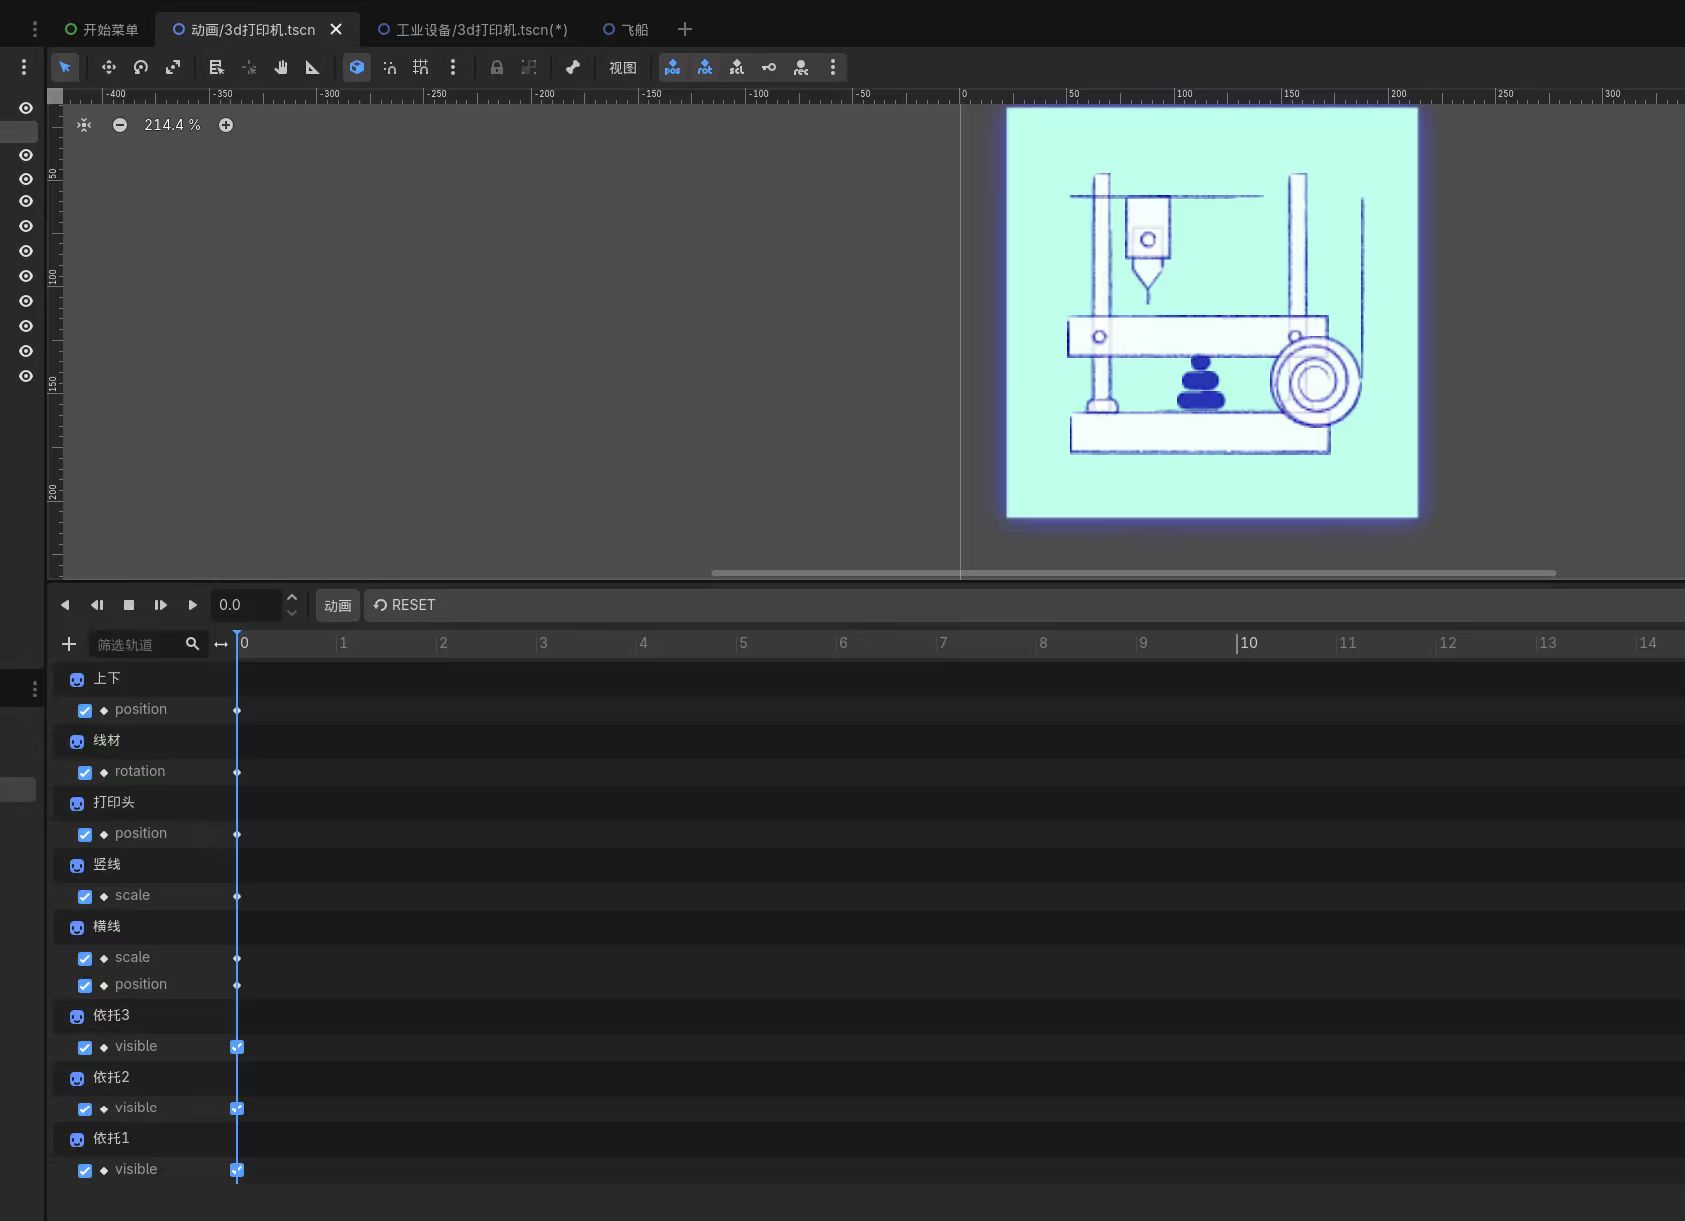This screenshot has height=1221, width=1685.
Task: Activate the Rotate tool
Action: click(x=140, y=67)
